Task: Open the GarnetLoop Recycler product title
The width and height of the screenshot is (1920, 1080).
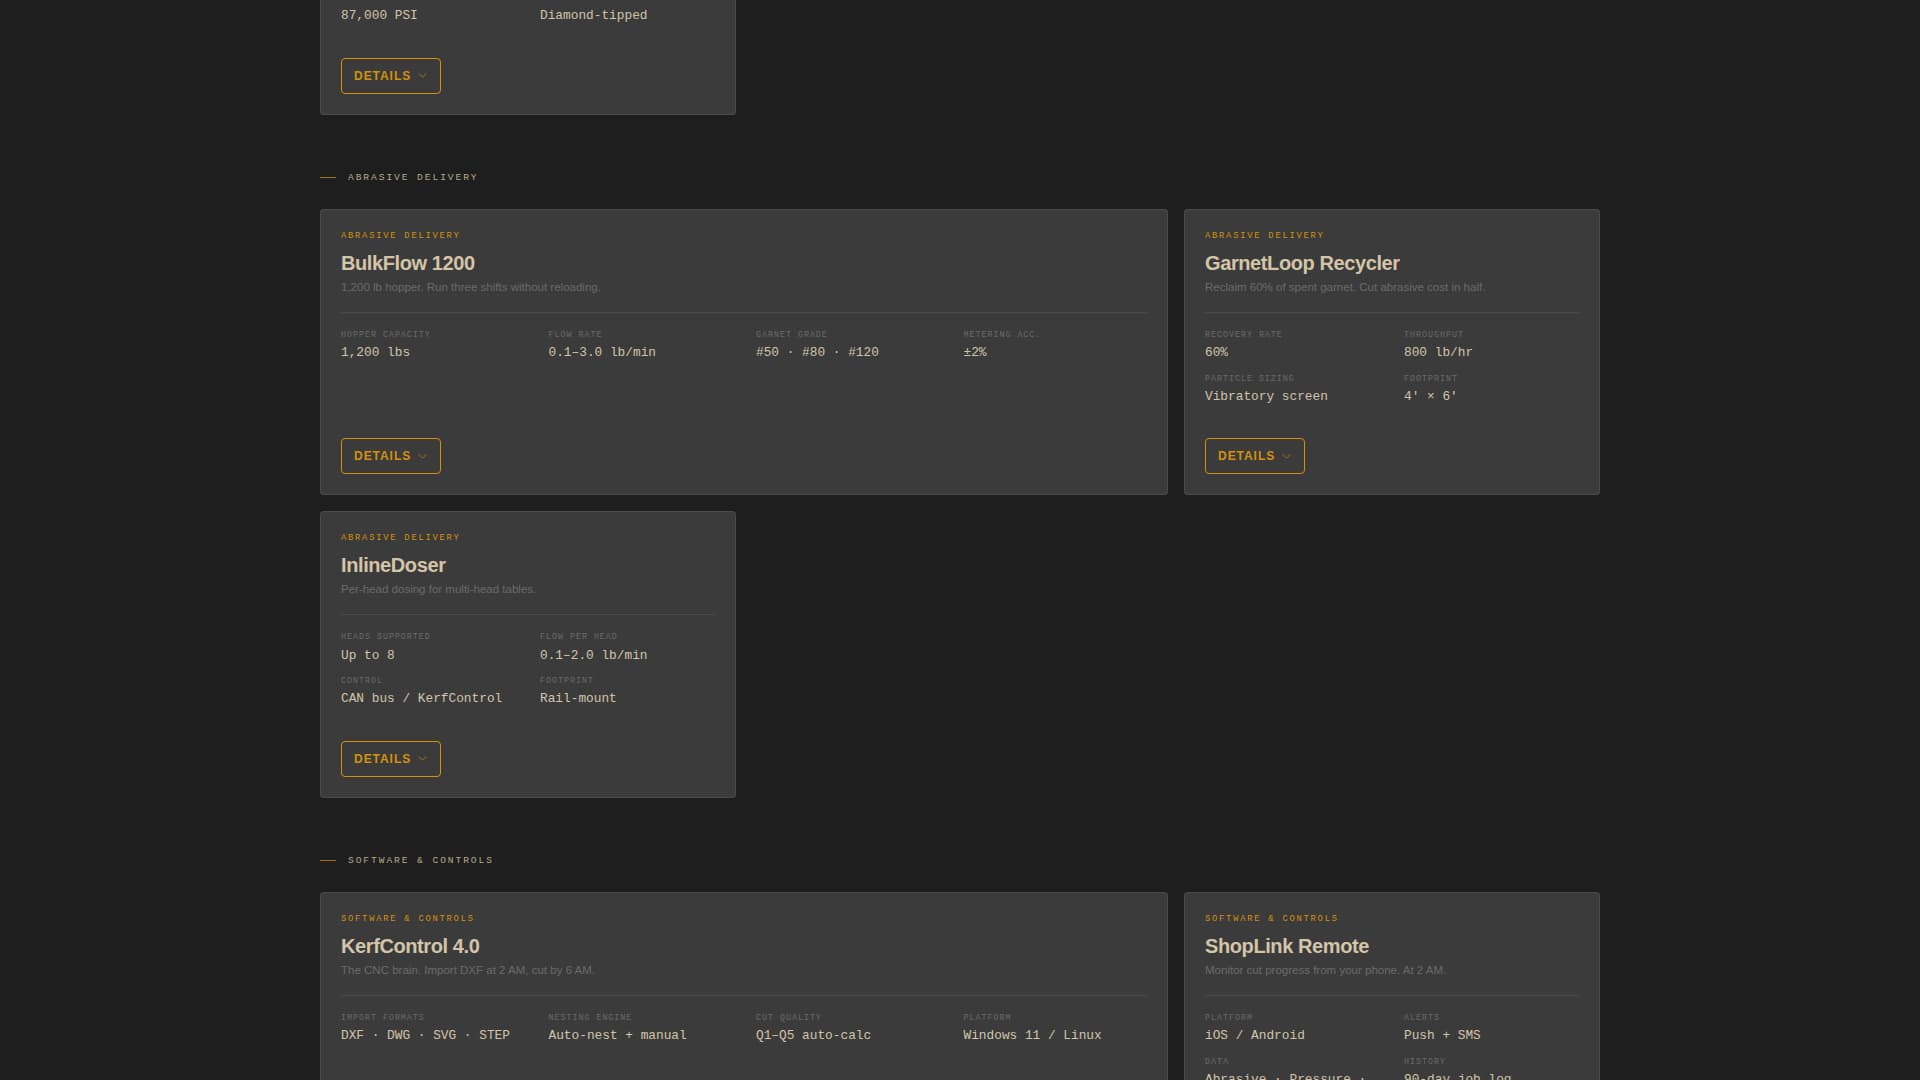Action: [x=1301, y=263]
